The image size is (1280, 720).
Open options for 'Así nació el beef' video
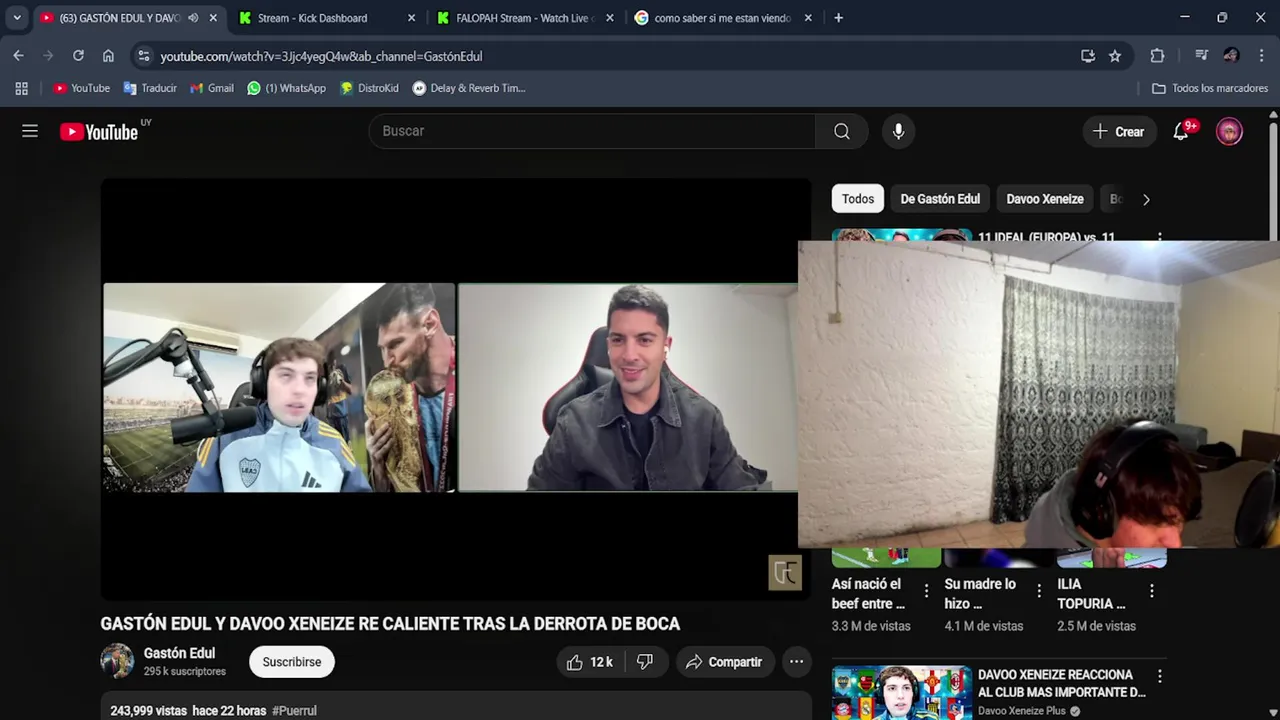pyautogui.click(x=926, y=591)
